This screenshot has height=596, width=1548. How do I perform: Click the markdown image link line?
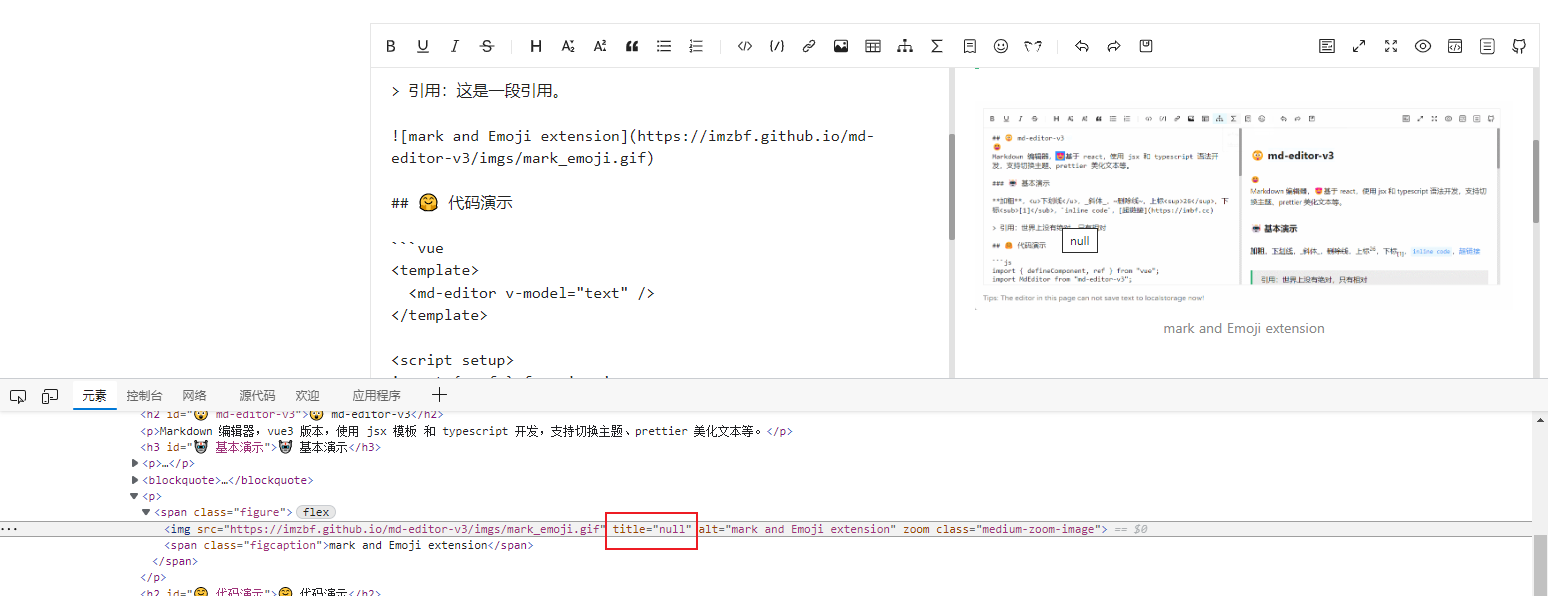pyautogui.click(x=632, y=147)
